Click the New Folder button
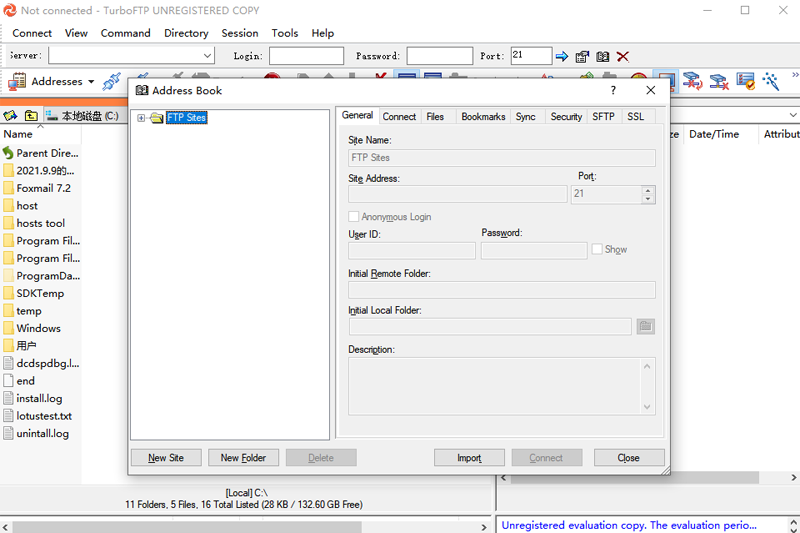Screen dimensions: 800x533 [x=243, y=458]
